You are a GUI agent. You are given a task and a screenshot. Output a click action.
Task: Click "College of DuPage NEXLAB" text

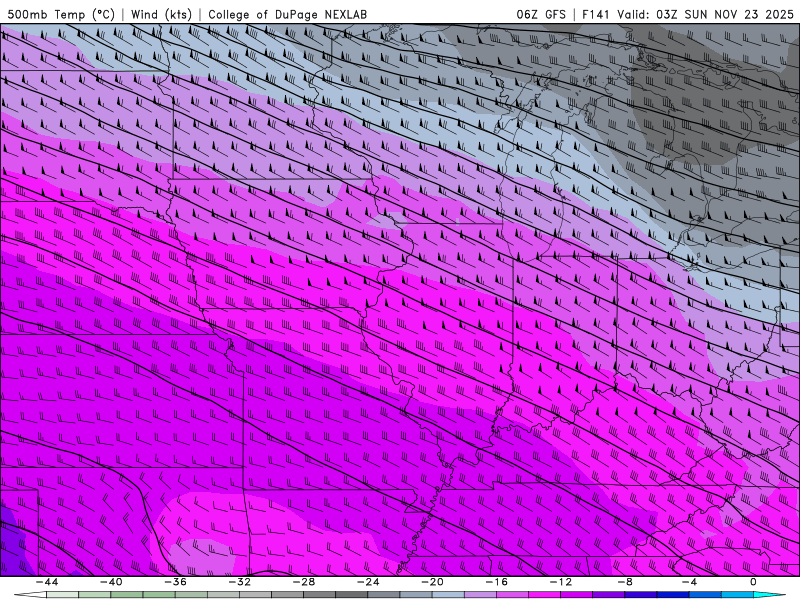click(x=287, y=14)
